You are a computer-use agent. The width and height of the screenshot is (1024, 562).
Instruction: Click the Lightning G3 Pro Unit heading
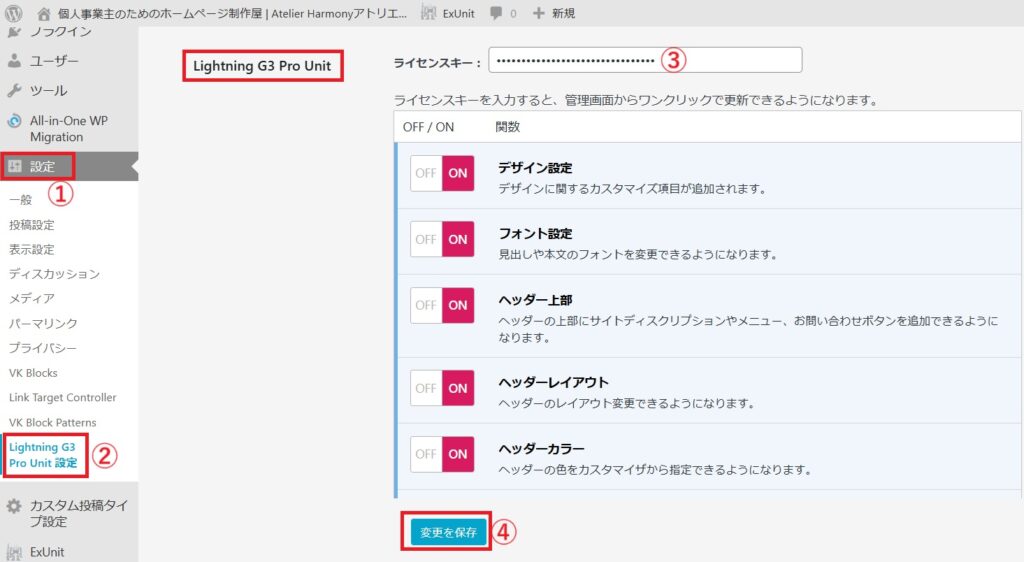point(262,66)
